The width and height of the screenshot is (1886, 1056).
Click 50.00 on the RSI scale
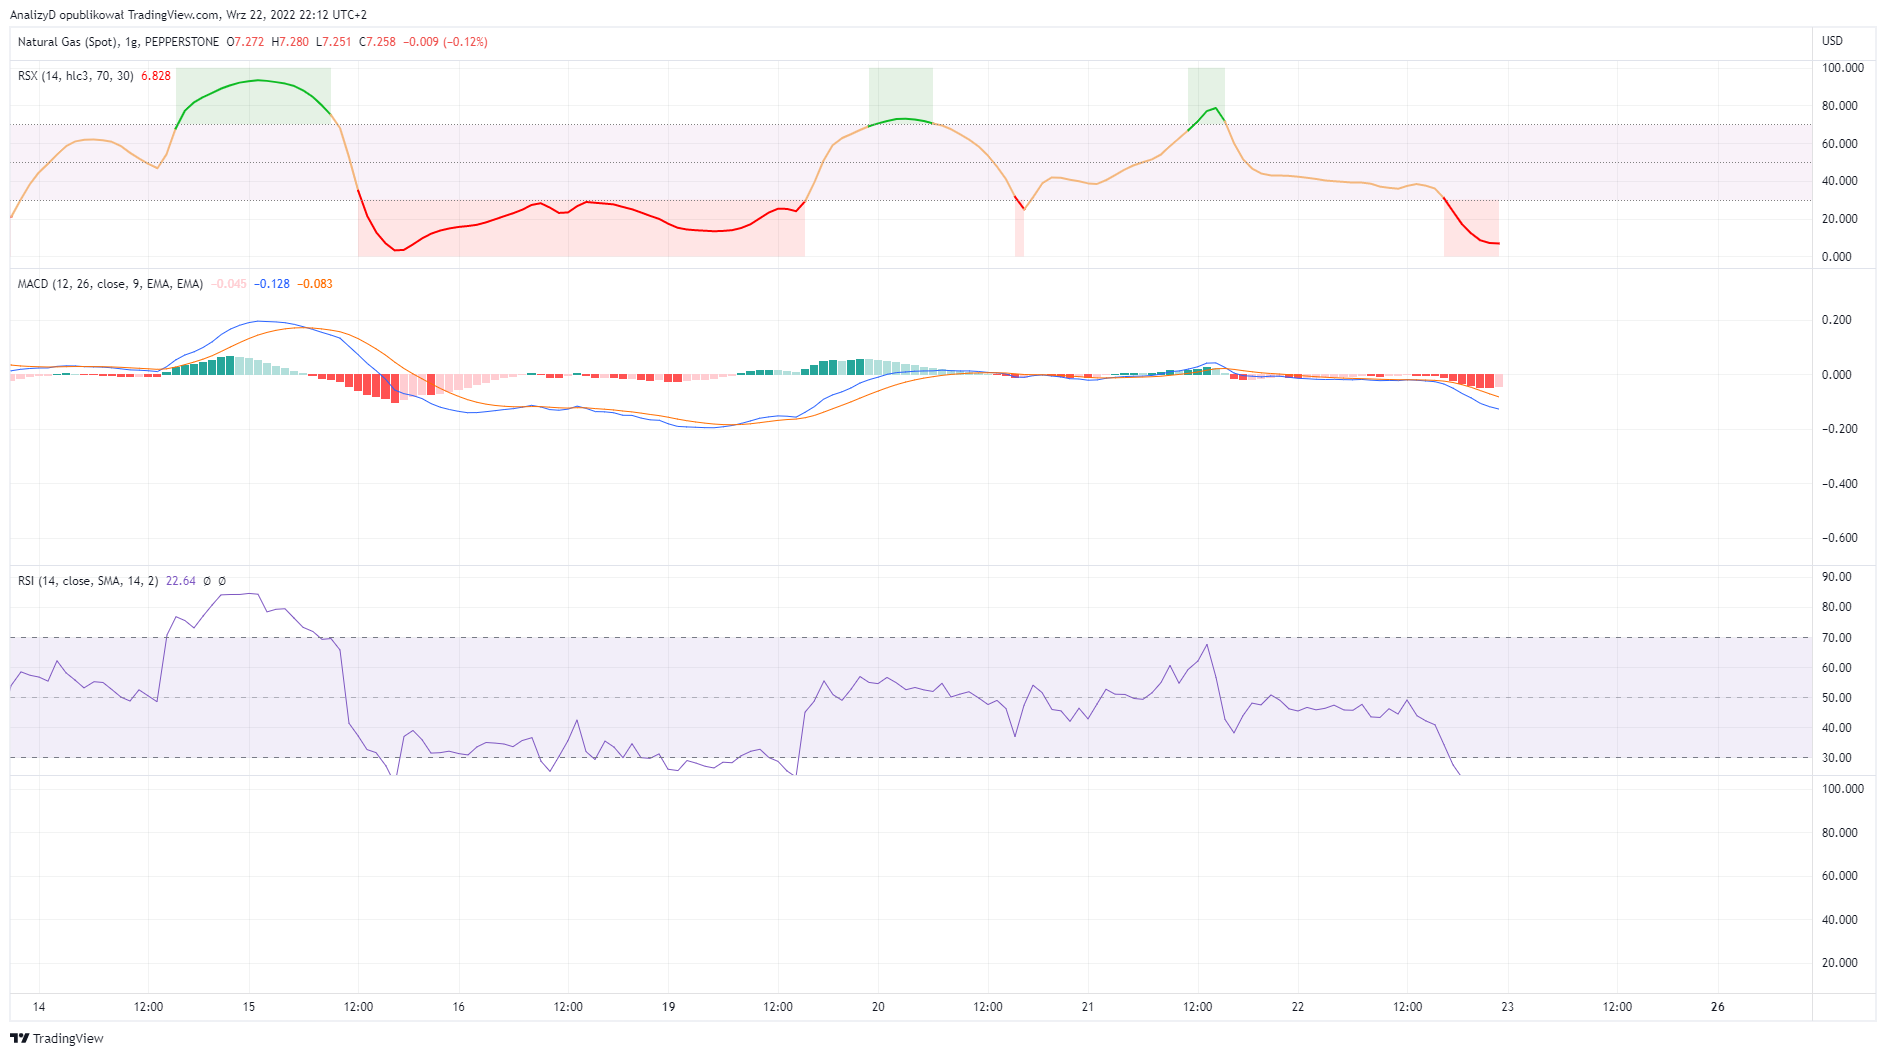(1836, 698)
